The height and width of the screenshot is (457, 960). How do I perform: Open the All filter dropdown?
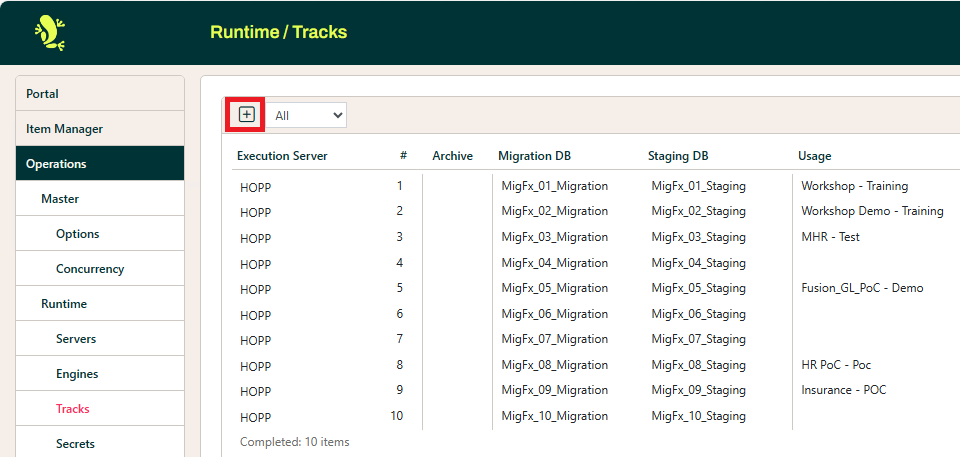click(306, 115)
